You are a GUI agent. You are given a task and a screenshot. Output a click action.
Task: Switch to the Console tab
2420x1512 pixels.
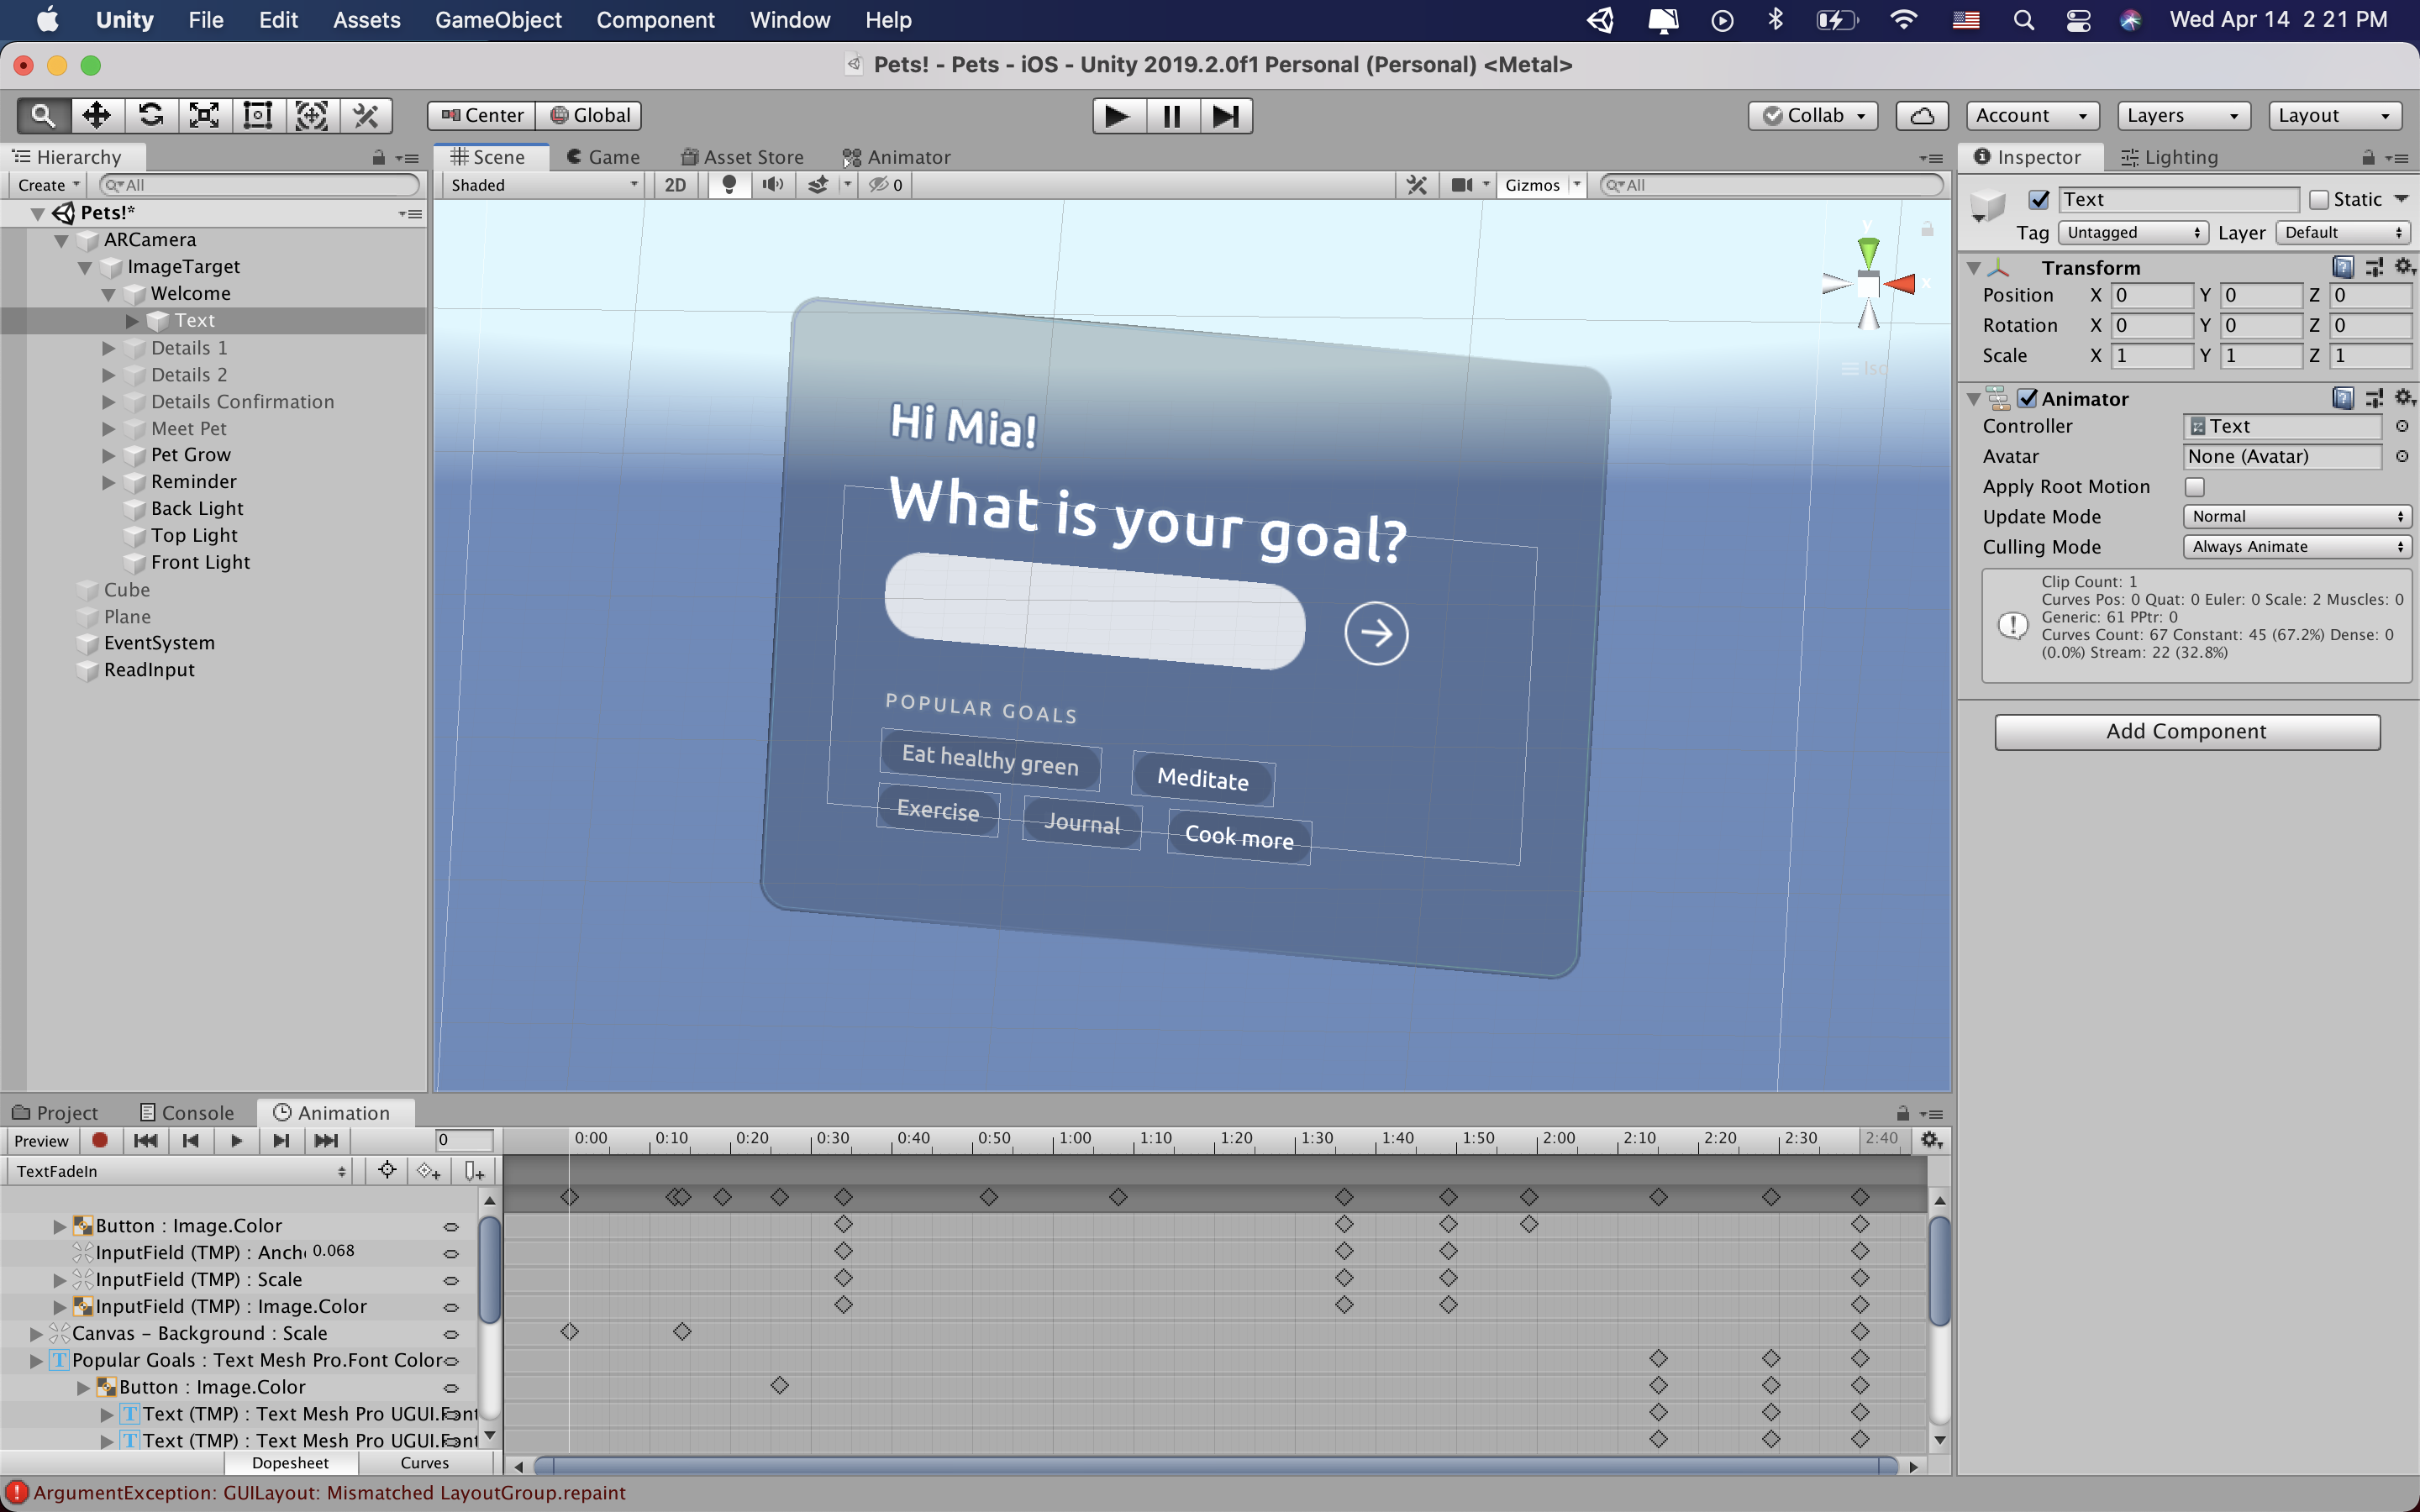[x=187, y=1113]
